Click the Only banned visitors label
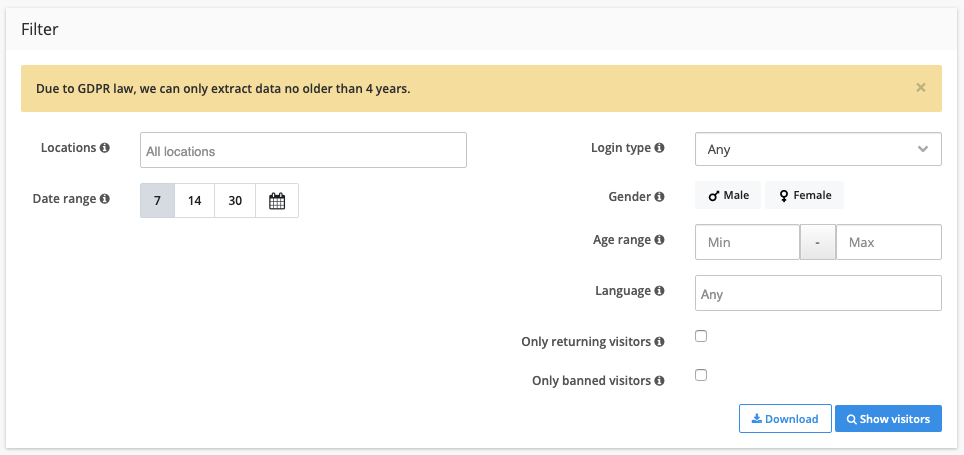Screen dimensions: 964x455 coord(591,381)
